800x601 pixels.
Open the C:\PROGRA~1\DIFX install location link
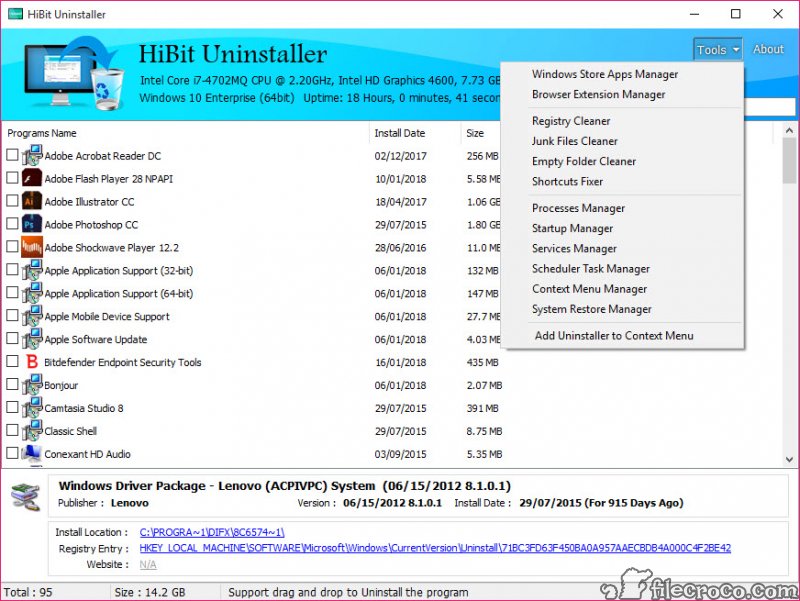tap(212, 532)
